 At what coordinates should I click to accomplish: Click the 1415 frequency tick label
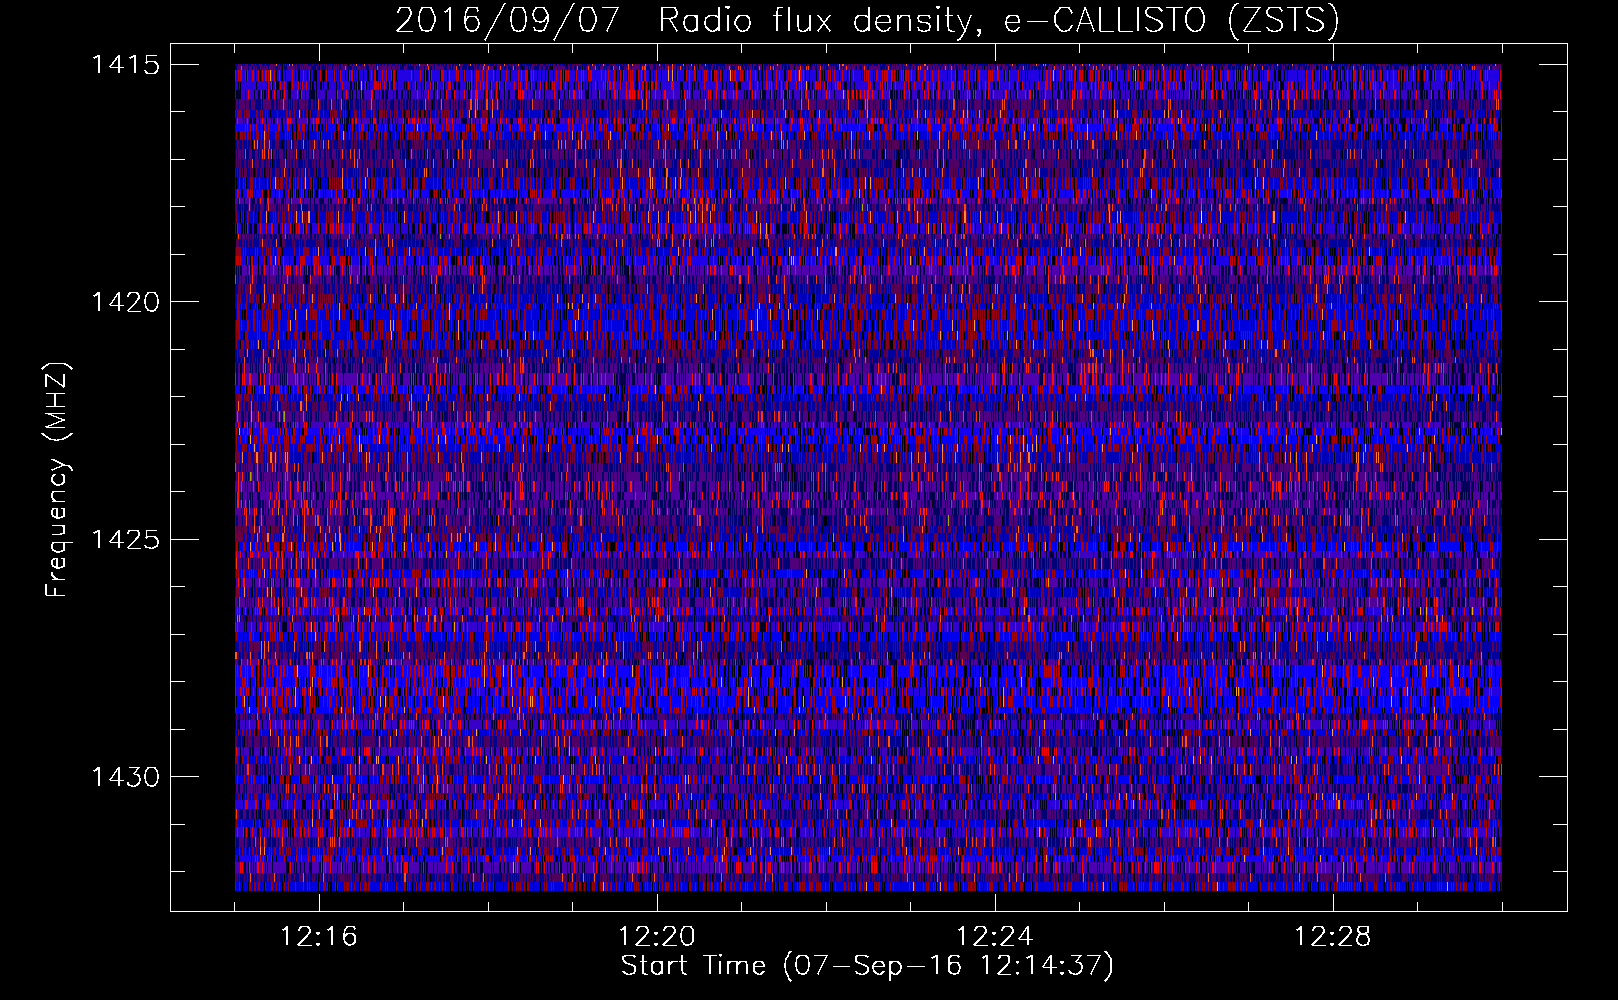tap(125, 65)
